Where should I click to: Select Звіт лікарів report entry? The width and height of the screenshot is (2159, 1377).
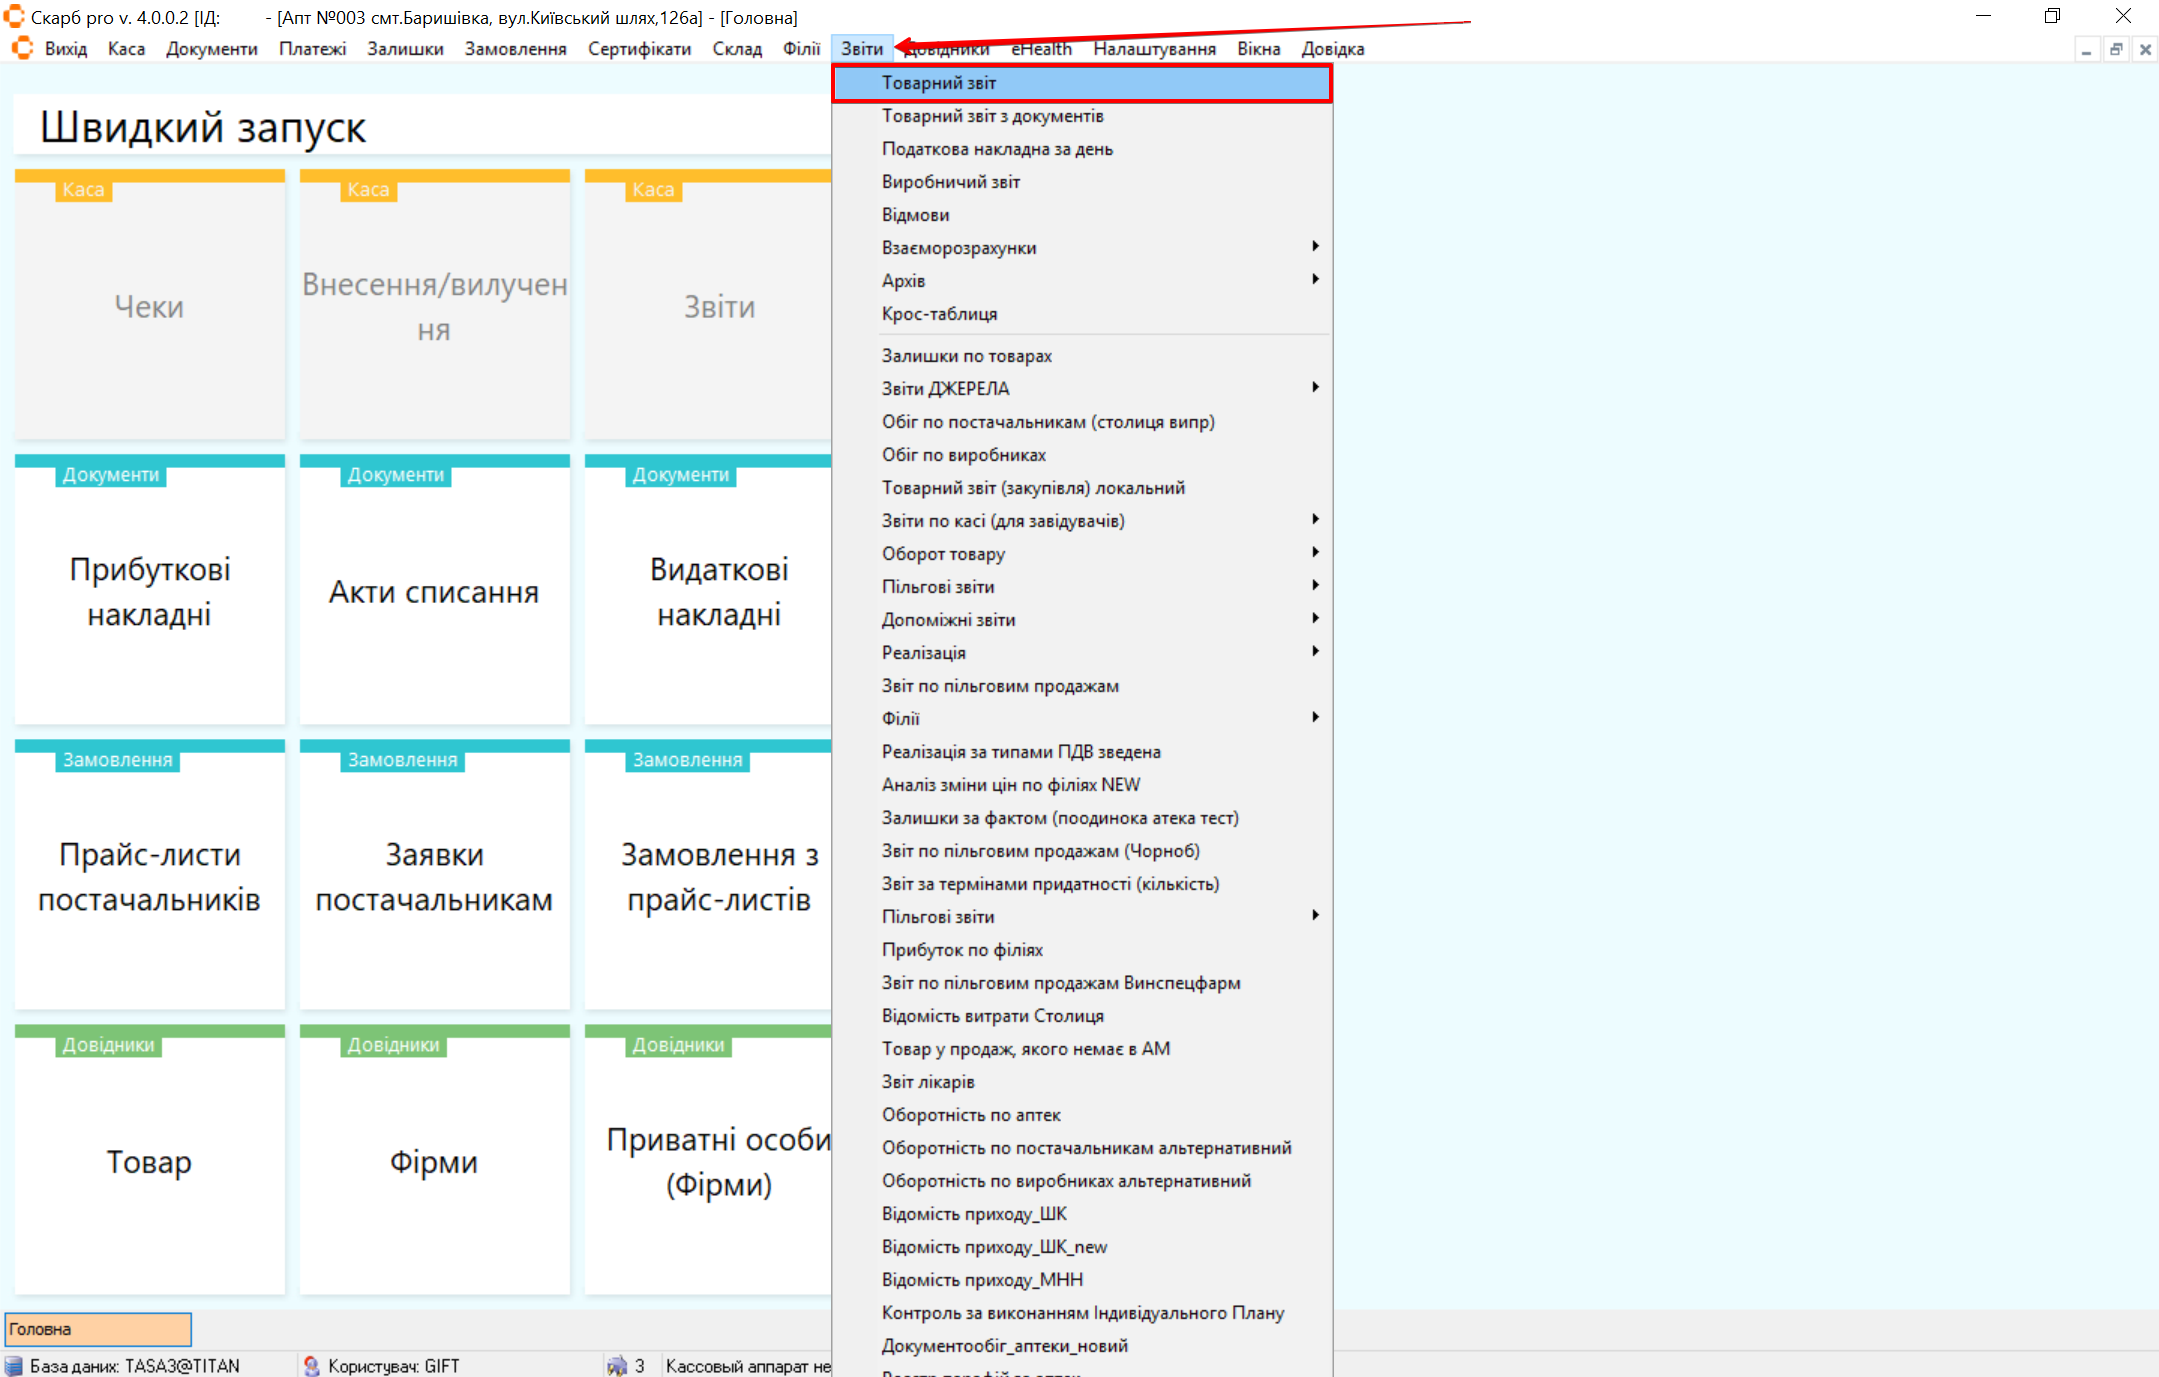pos(927,1082)
